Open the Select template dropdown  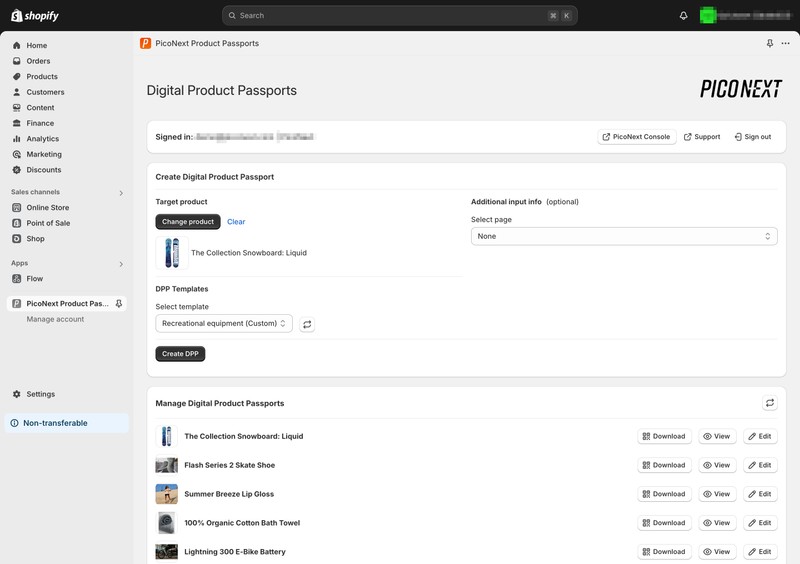(x=224, y=324)
